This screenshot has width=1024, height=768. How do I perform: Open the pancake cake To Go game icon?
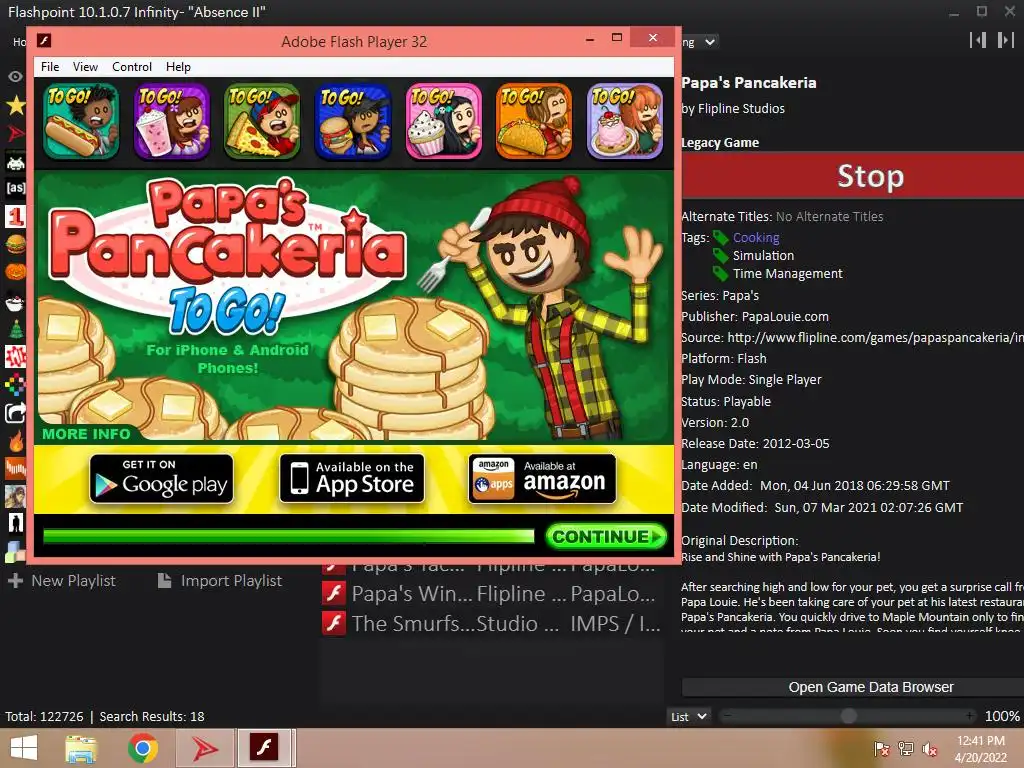[x=624, y=121]
